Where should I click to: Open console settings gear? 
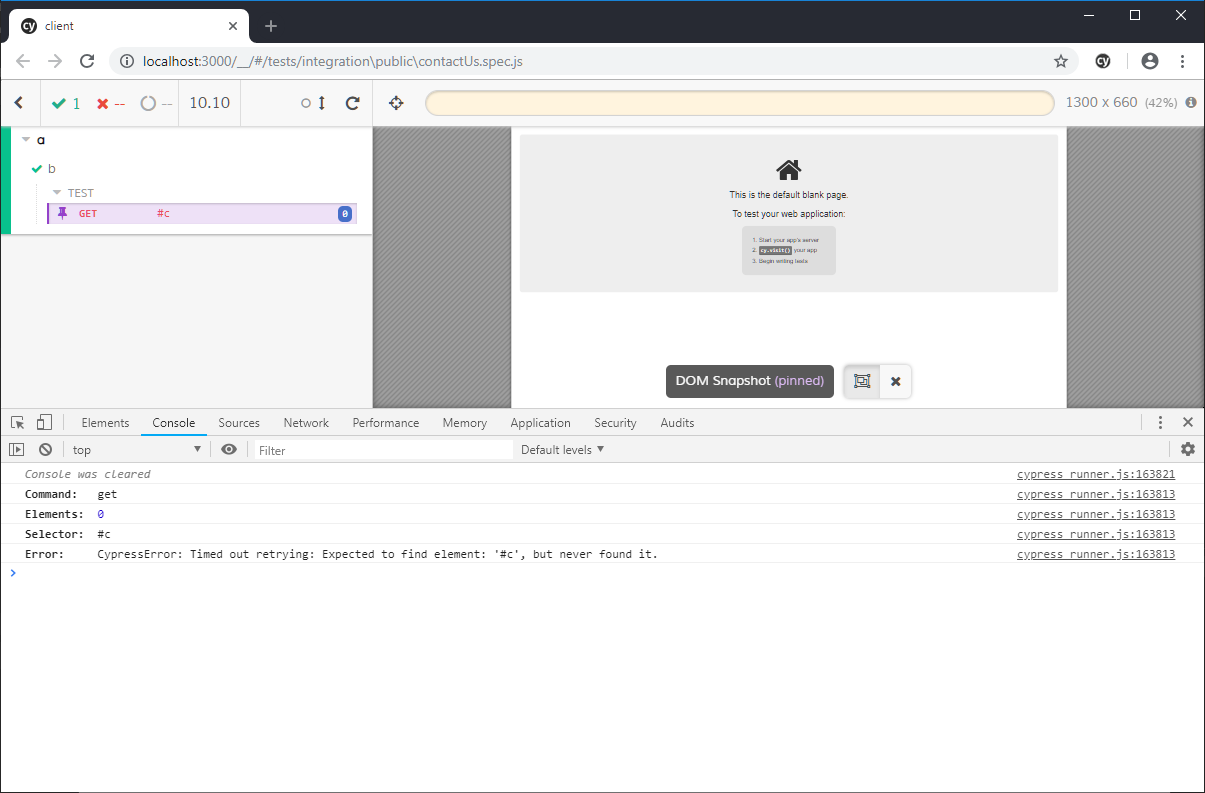point(1188,450)
